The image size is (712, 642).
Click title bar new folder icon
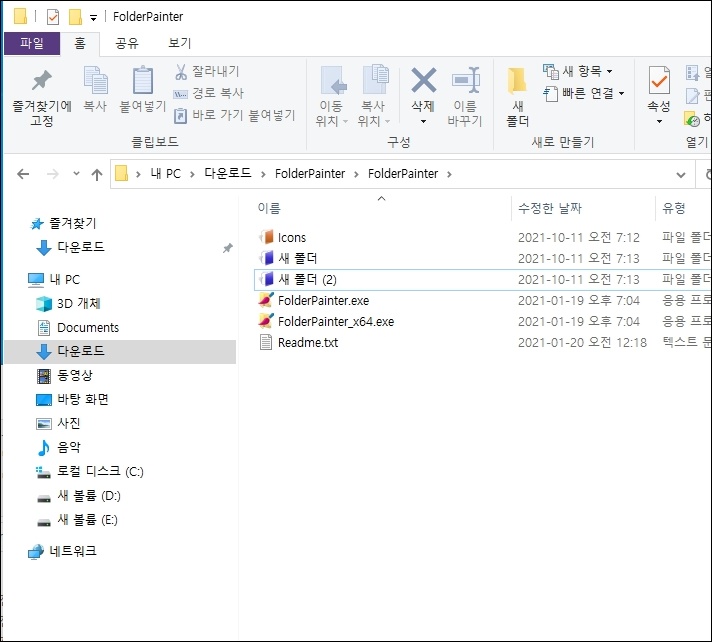click(x=75, y=17)
